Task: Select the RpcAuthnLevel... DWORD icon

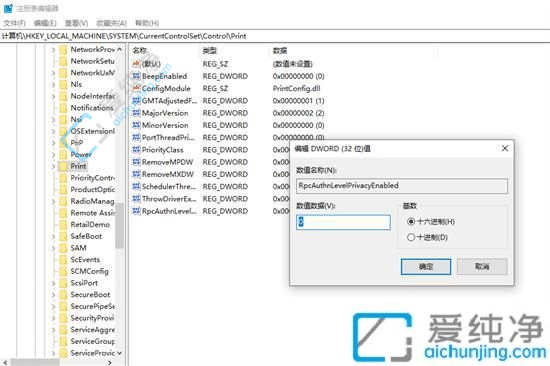Action: [136, 211]
